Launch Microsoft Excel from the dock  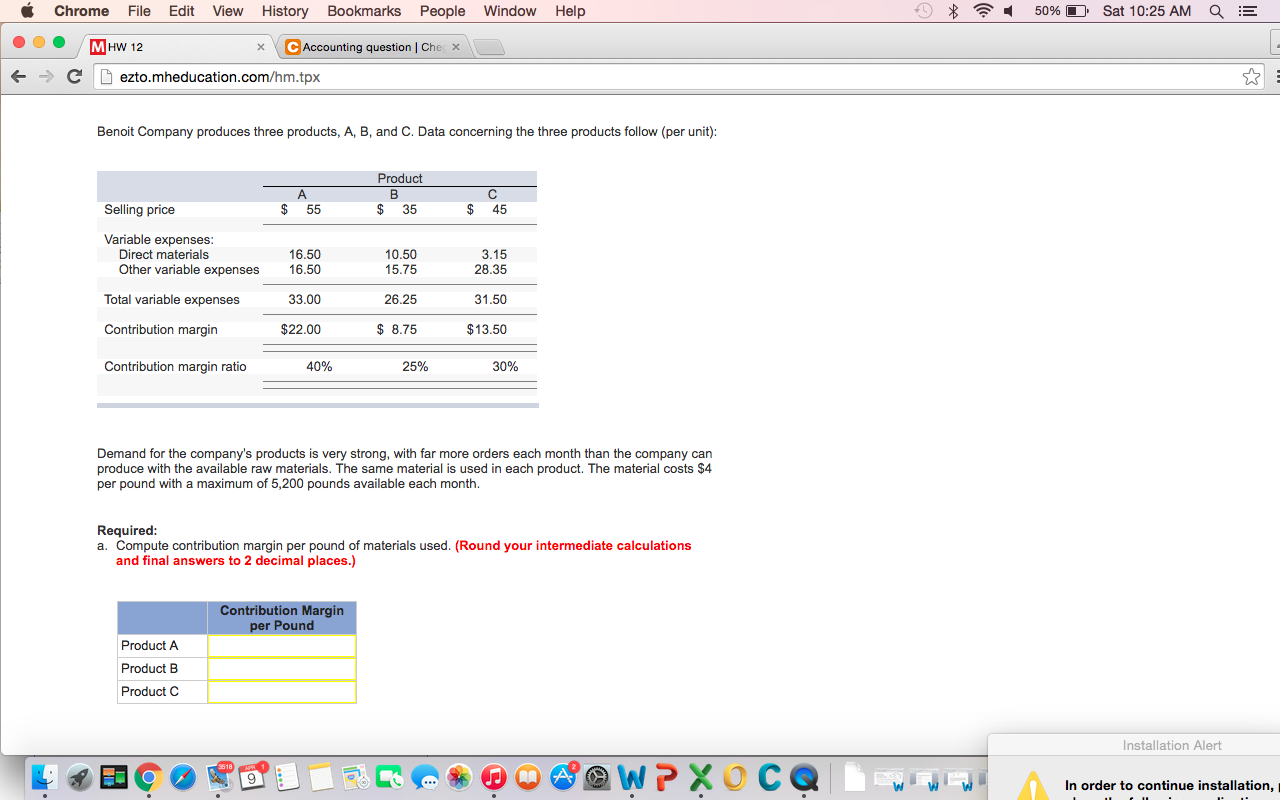click(x=701, y=778)
